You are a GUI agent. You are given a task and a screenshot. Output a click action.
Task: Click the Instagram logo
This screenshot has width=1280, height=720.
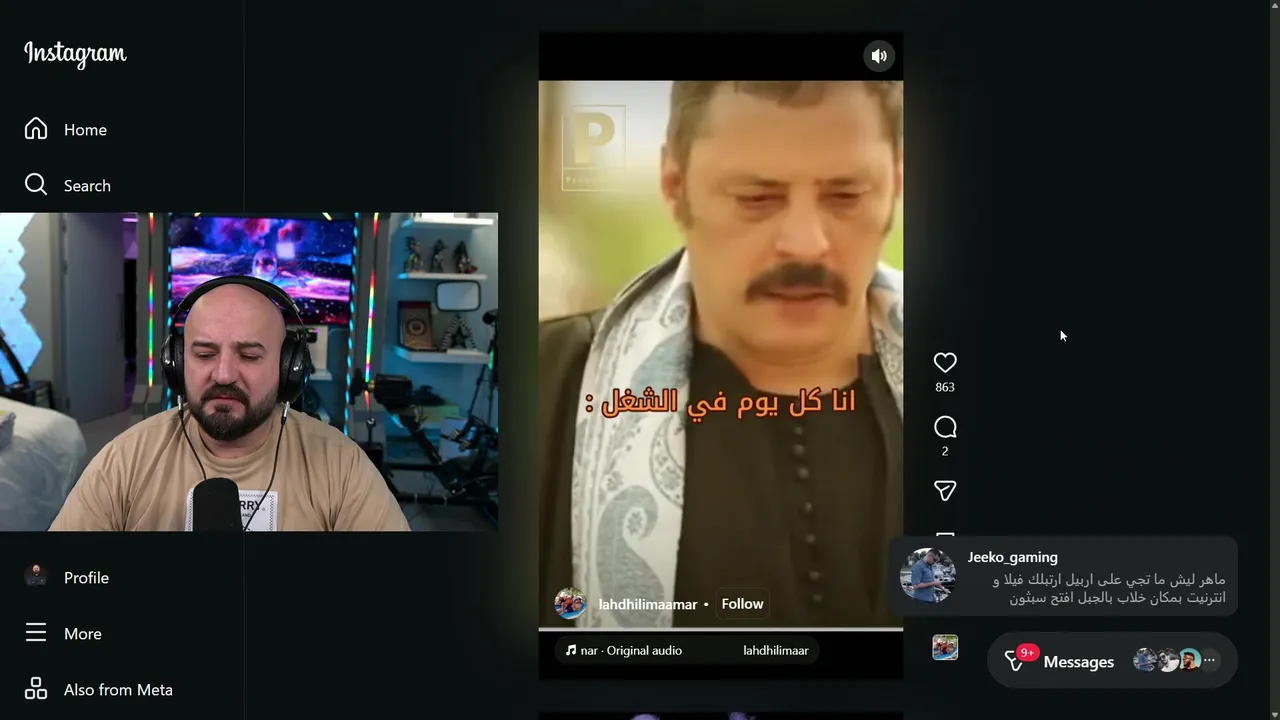point(75,54)
